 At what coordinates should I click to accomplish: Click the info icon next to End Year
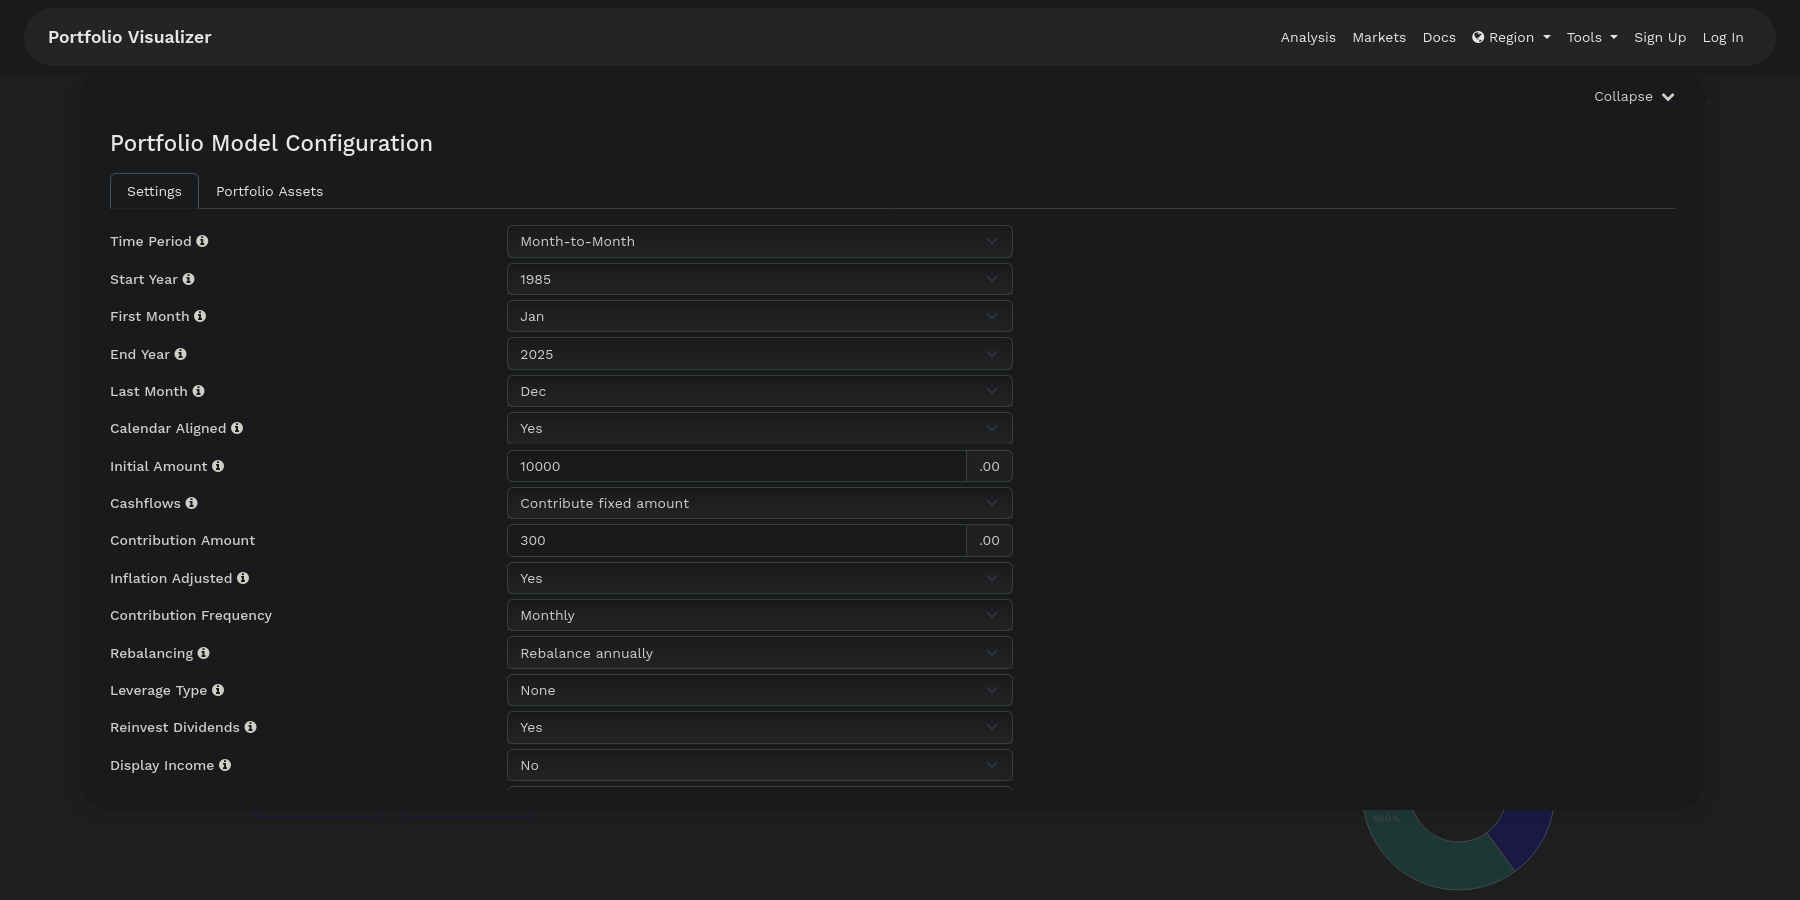[x=180, y=354]
